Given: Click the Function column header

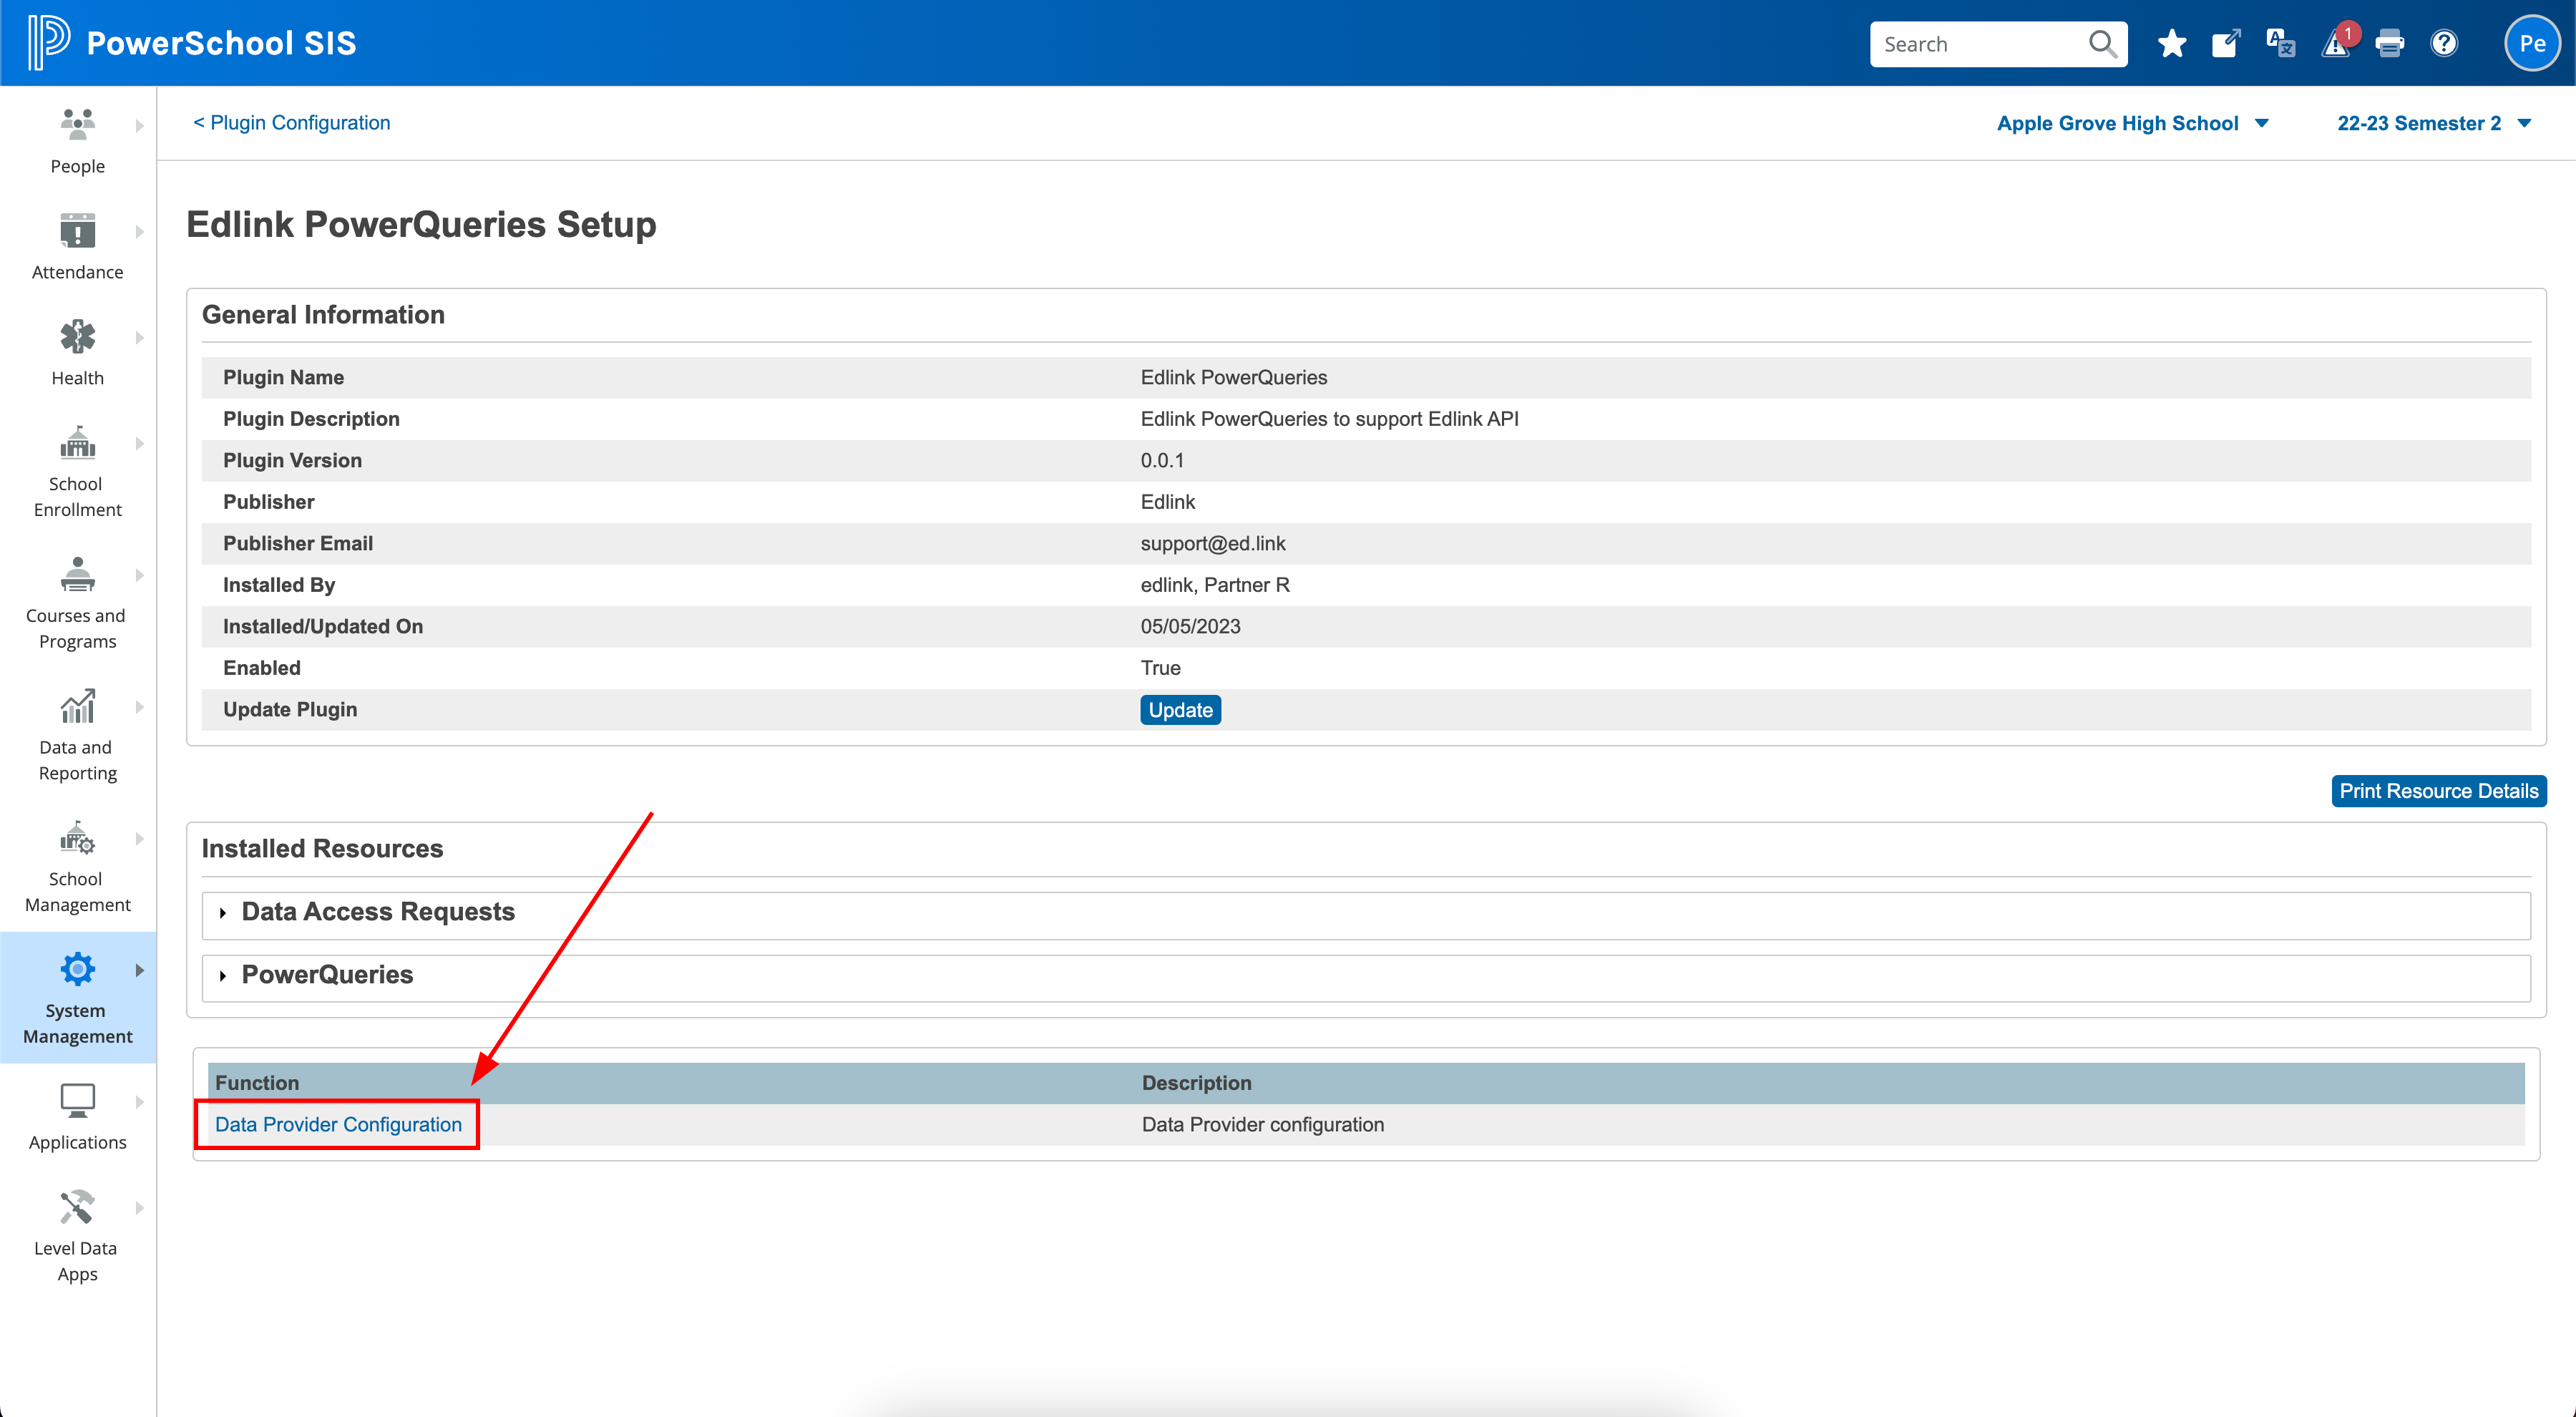Looking at the screenshot, I should (x=257, y=1082).
